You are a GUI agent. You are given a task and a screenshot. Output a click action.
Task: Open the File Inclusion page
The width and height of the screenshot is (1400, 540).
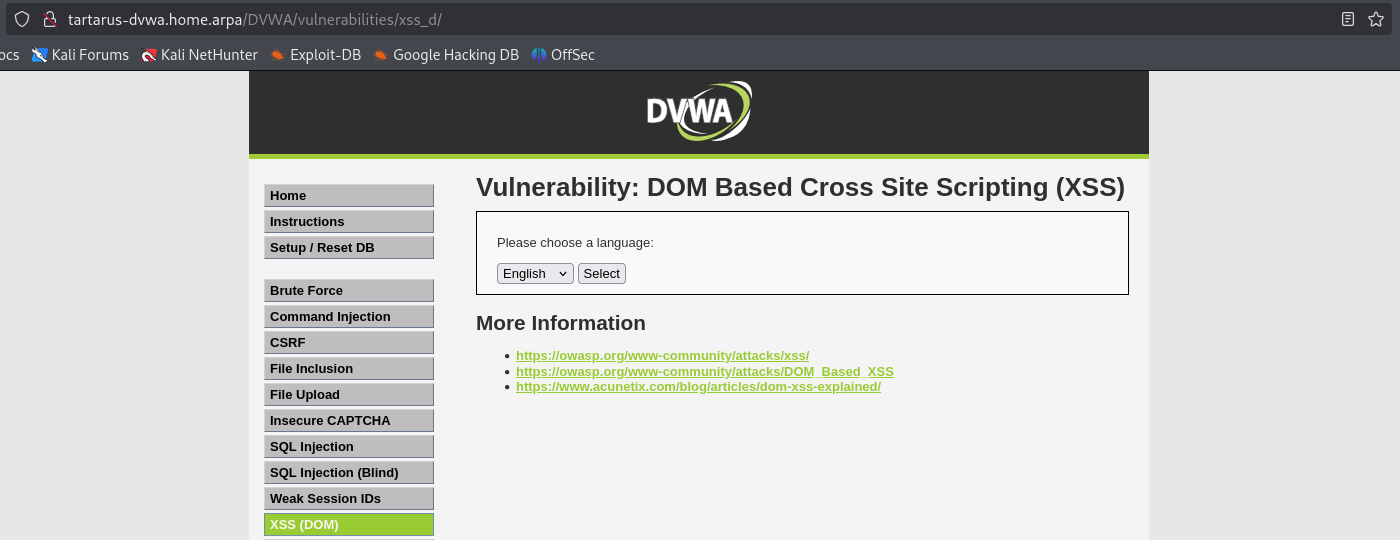click(x=349, y=369)
